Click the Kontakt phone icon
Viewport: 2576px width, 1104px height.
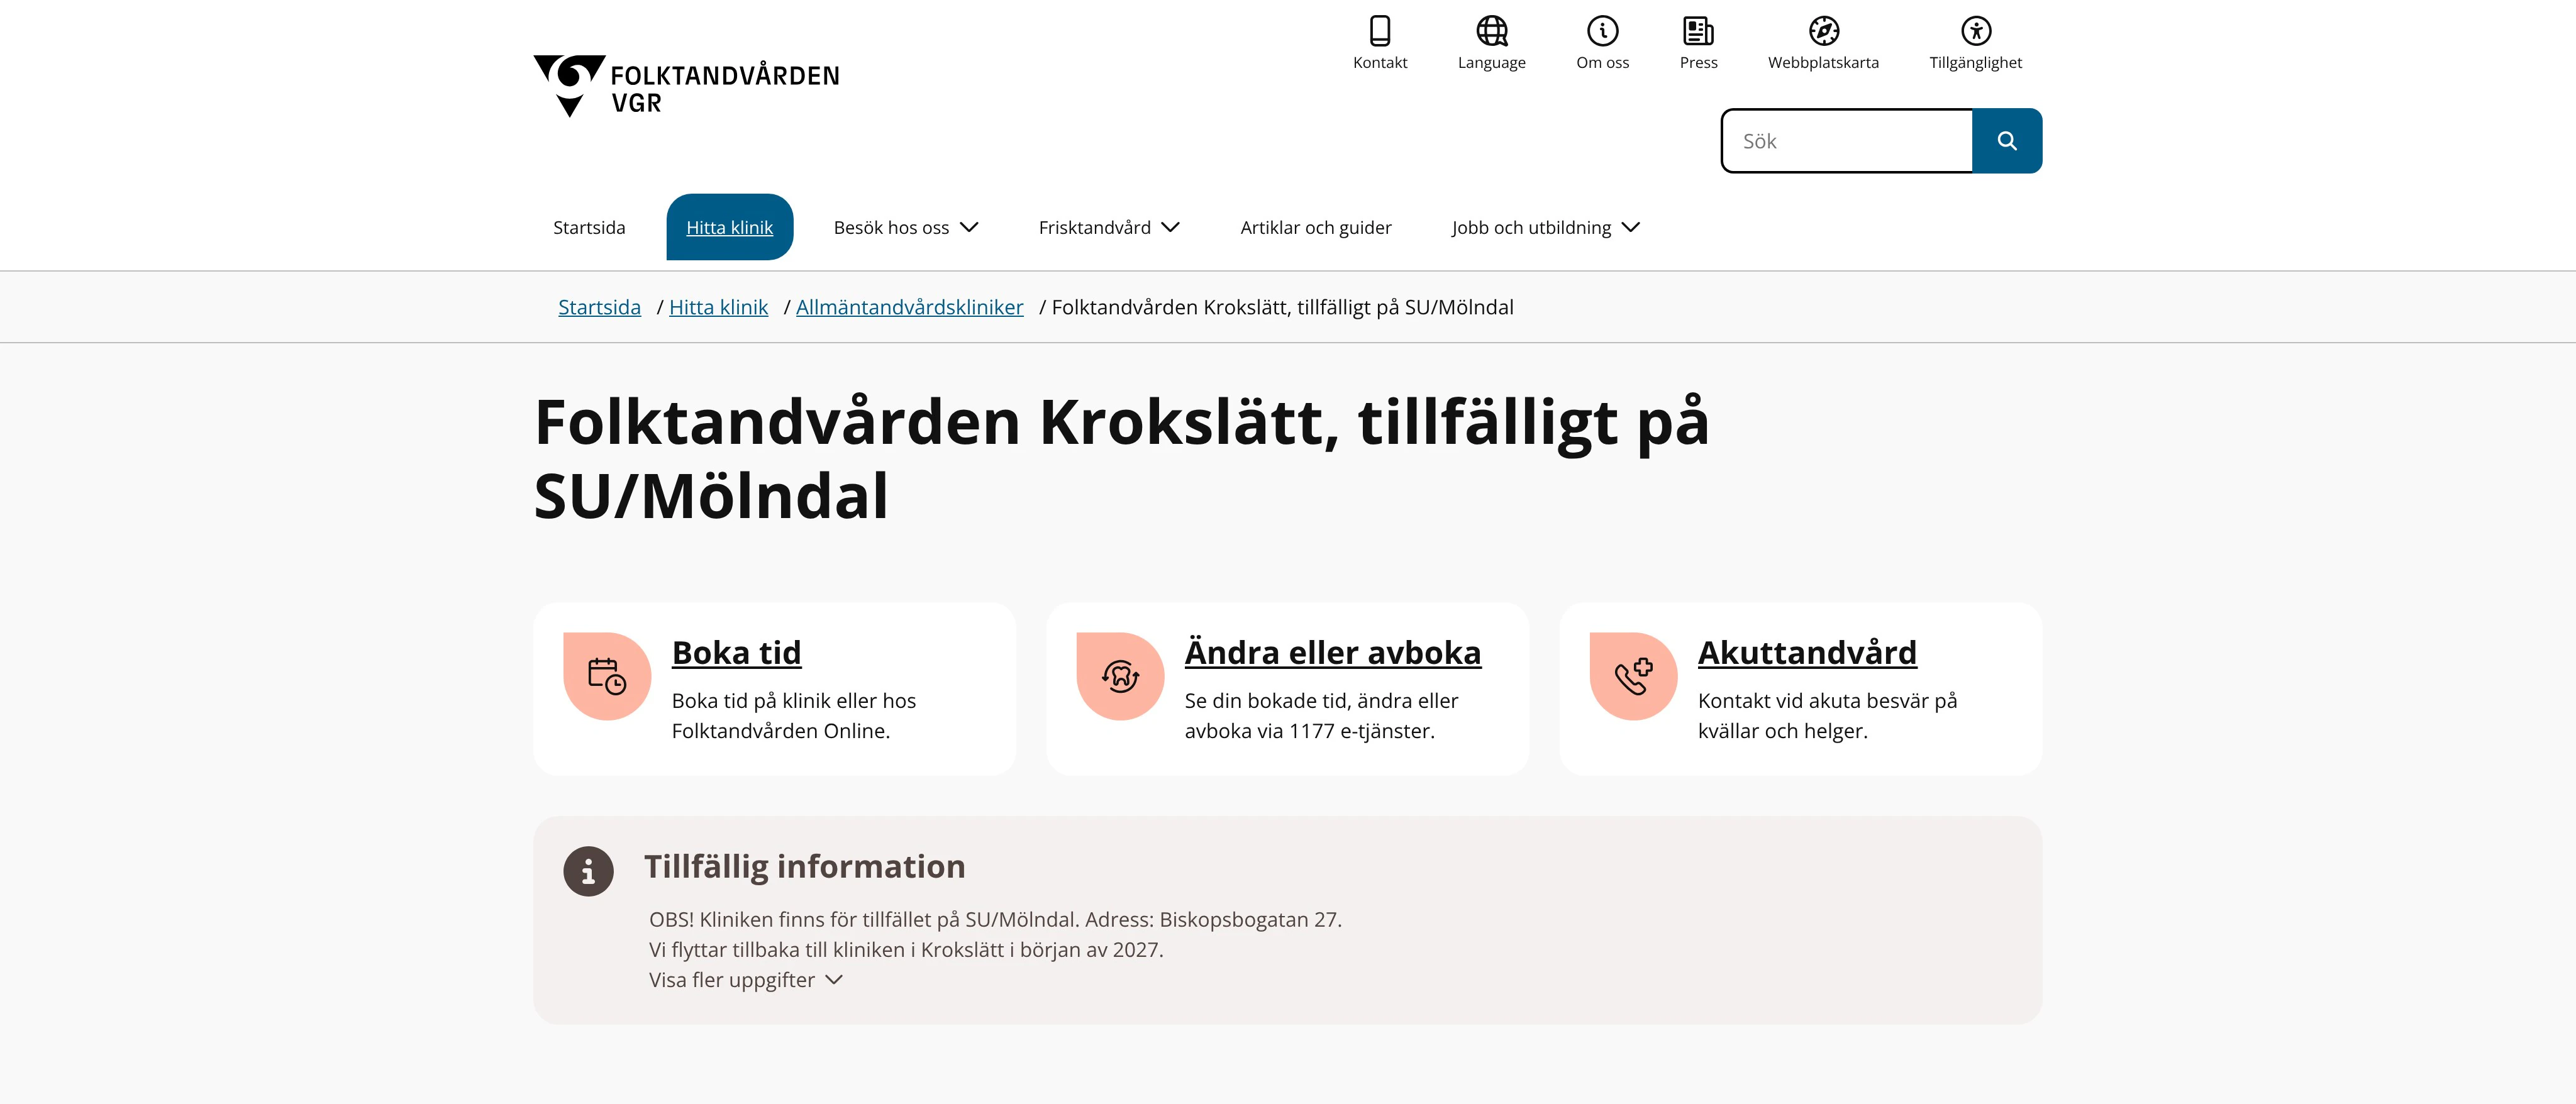click(x=1380, y=31)
